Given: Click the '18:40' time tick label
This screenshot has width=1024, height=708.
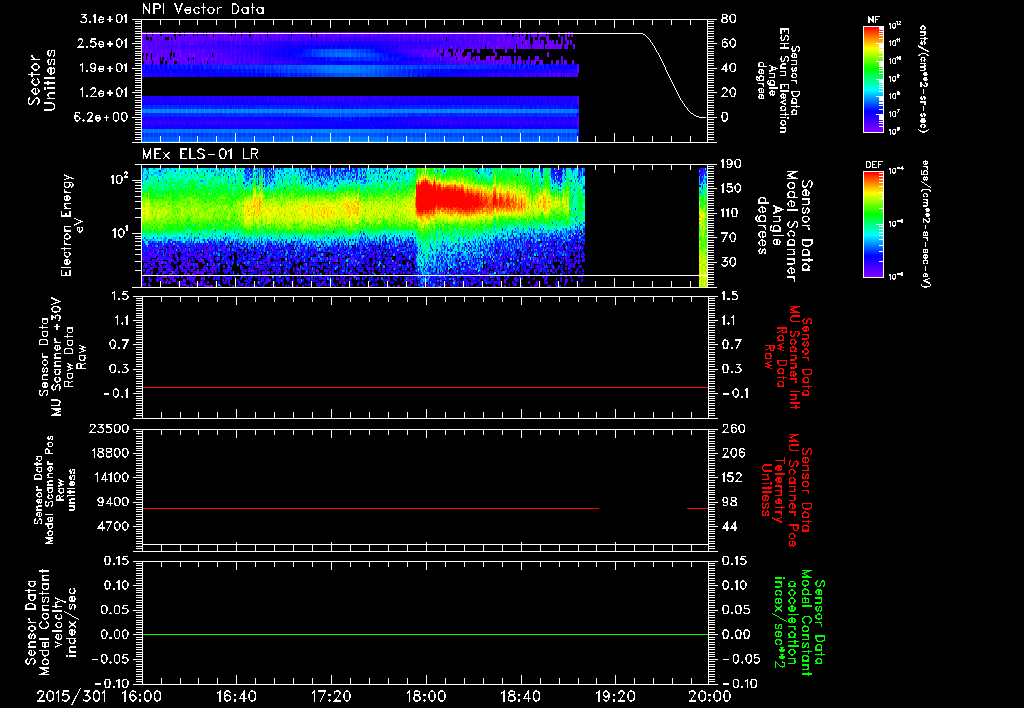Looking at the screenshot, I should click(x=520, y=696).
